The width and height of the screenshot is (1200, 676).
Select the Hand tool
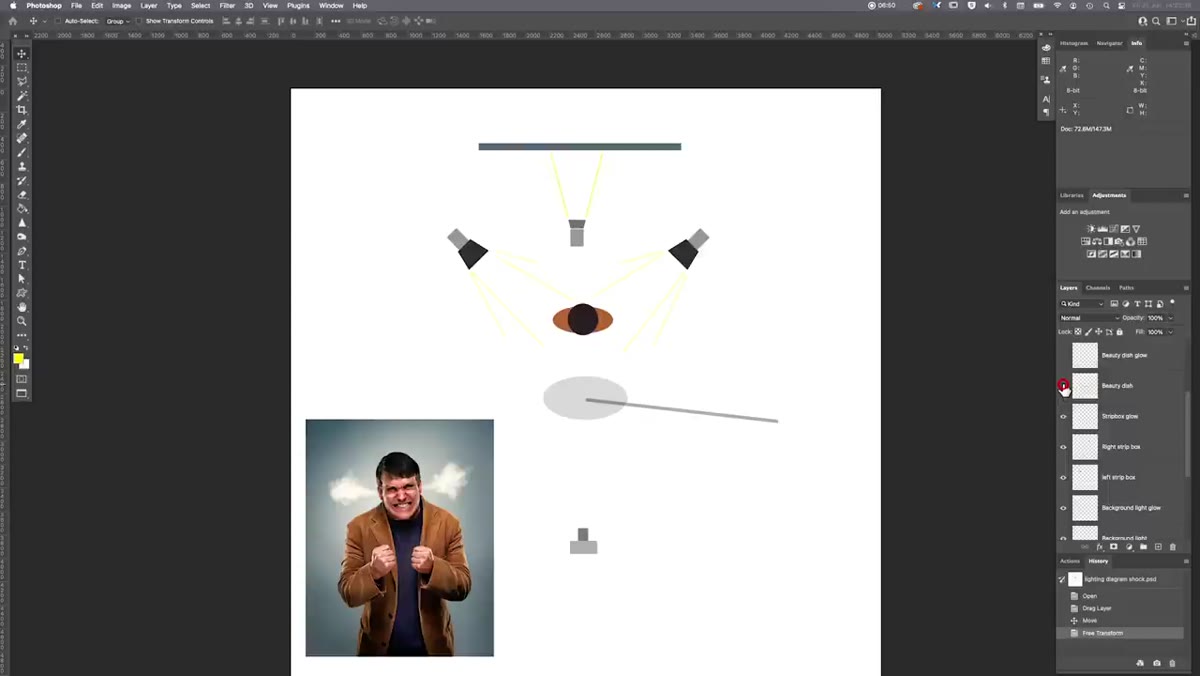pyautogui.click(x=21, y=307)
